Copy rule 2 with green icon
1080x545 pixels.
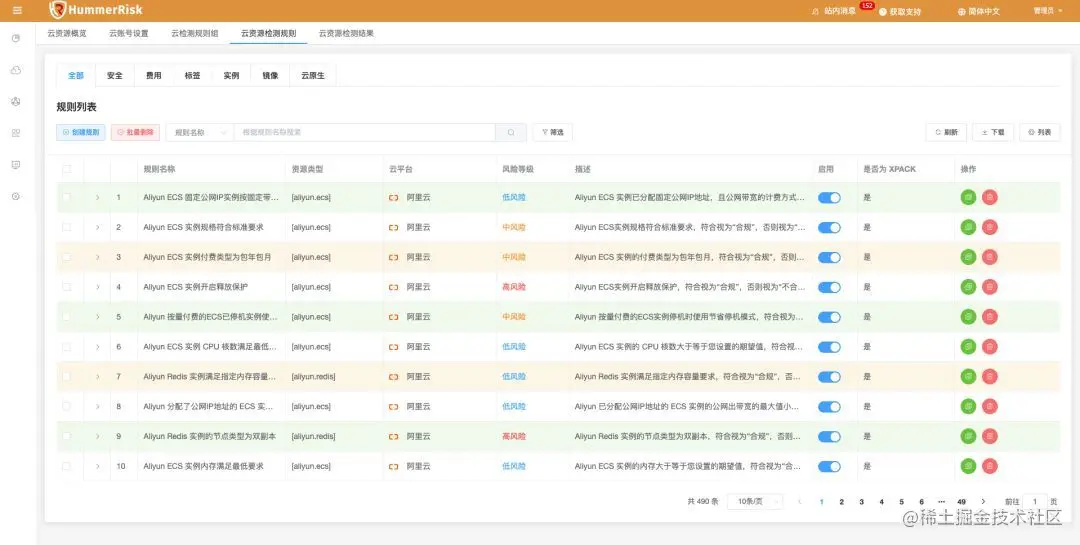968,227
